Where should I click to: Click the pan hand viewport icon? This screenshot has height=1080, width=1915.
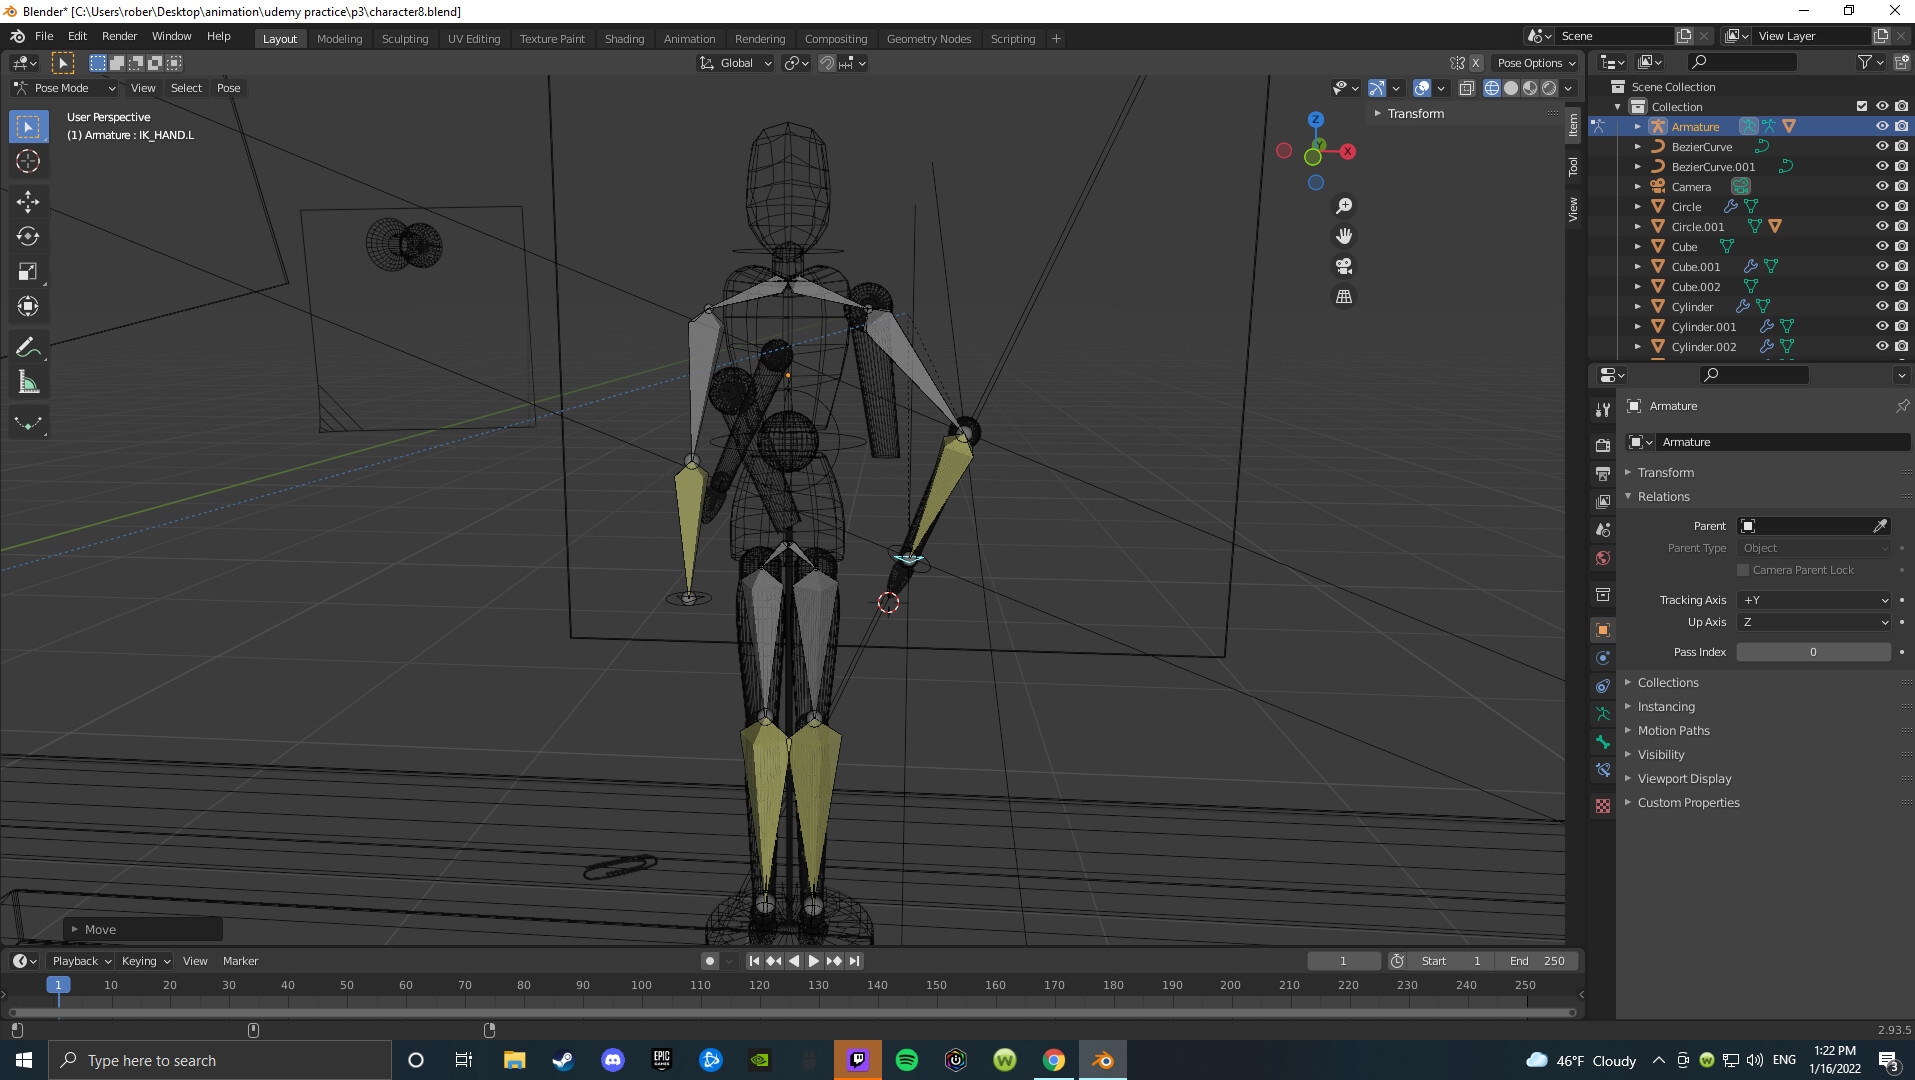(x=1344, y=236)
